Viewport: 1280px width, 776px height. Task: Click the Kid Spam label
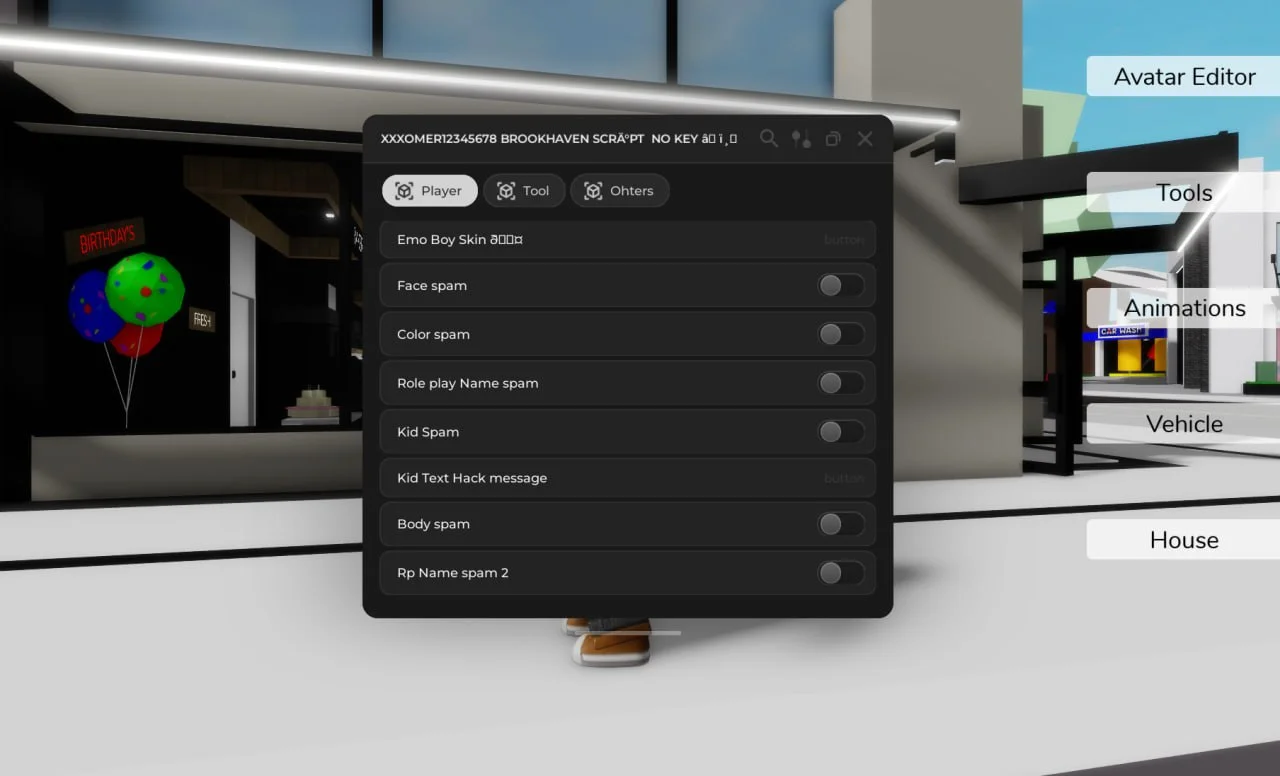(428, 432)
